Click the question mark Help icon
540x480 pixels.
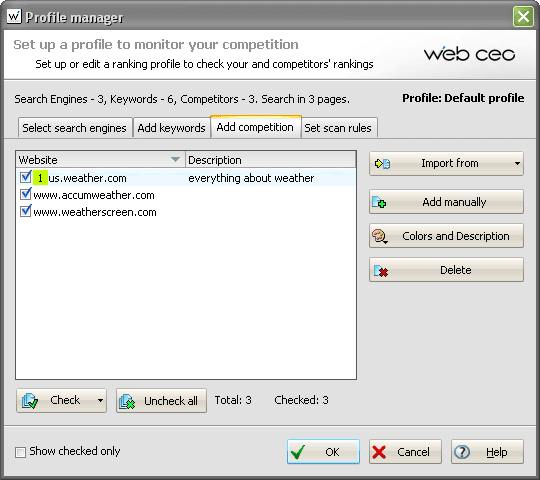[462, 452]
